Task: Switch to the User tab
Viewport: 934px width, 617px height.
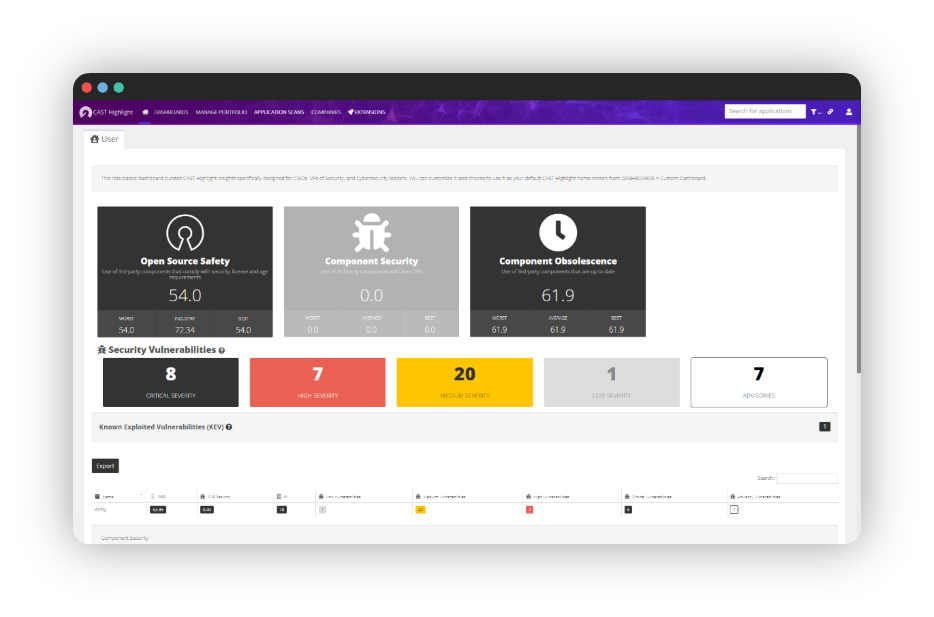Action: pyautogui.click(x=104, y=139)
